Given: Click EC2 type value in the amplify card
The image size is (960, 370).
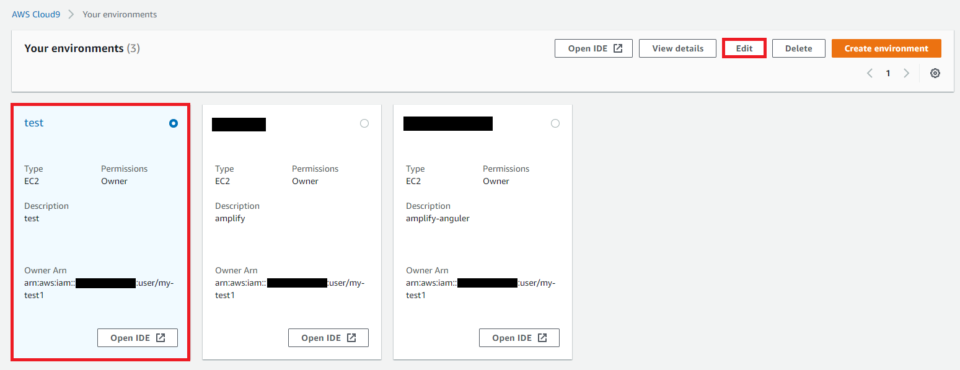Looking at the screenshot, I should click(222, 181).
